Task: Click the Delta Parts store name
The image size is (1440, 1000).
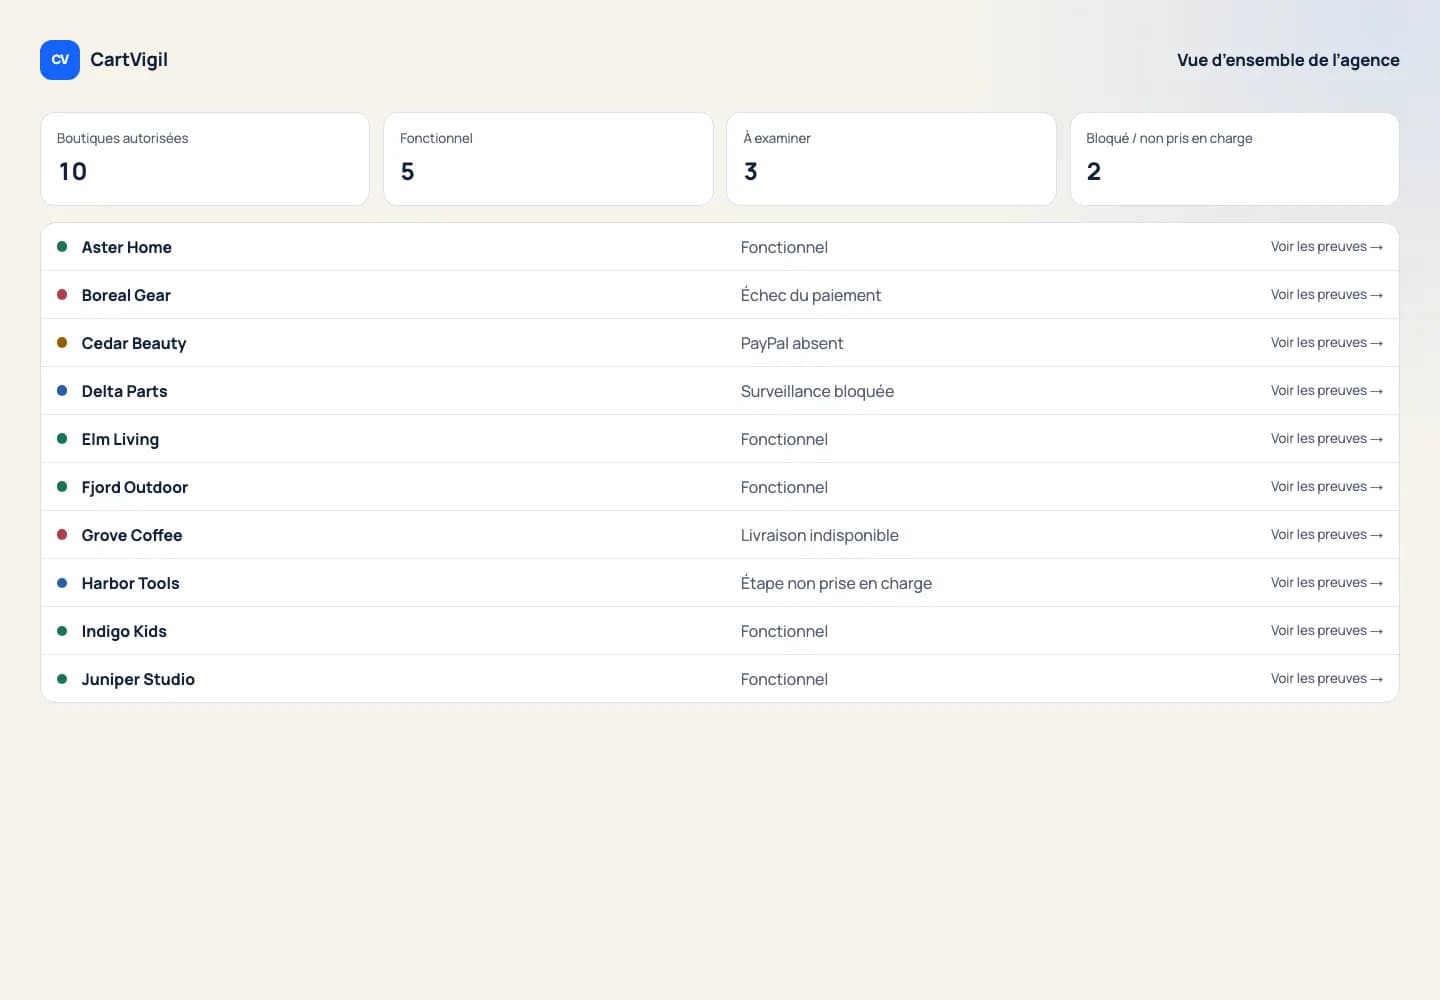Action: point(125,391)
